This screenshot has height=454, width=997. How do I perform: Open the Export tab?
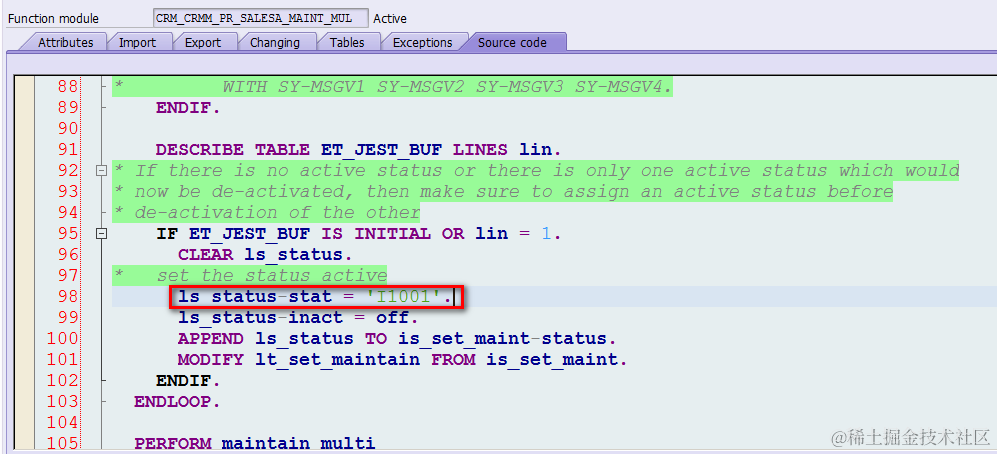point(203,43)
